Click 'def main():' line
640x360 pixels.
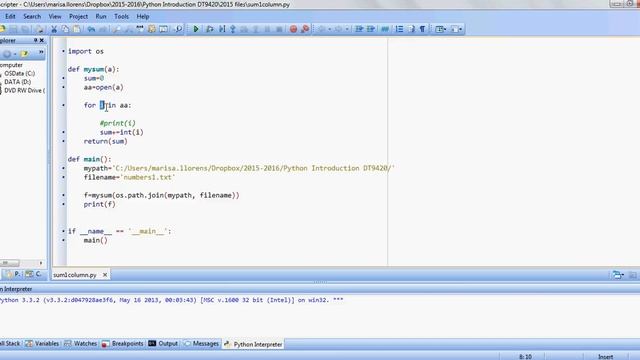pyautogui.click(x=89, y=159)
